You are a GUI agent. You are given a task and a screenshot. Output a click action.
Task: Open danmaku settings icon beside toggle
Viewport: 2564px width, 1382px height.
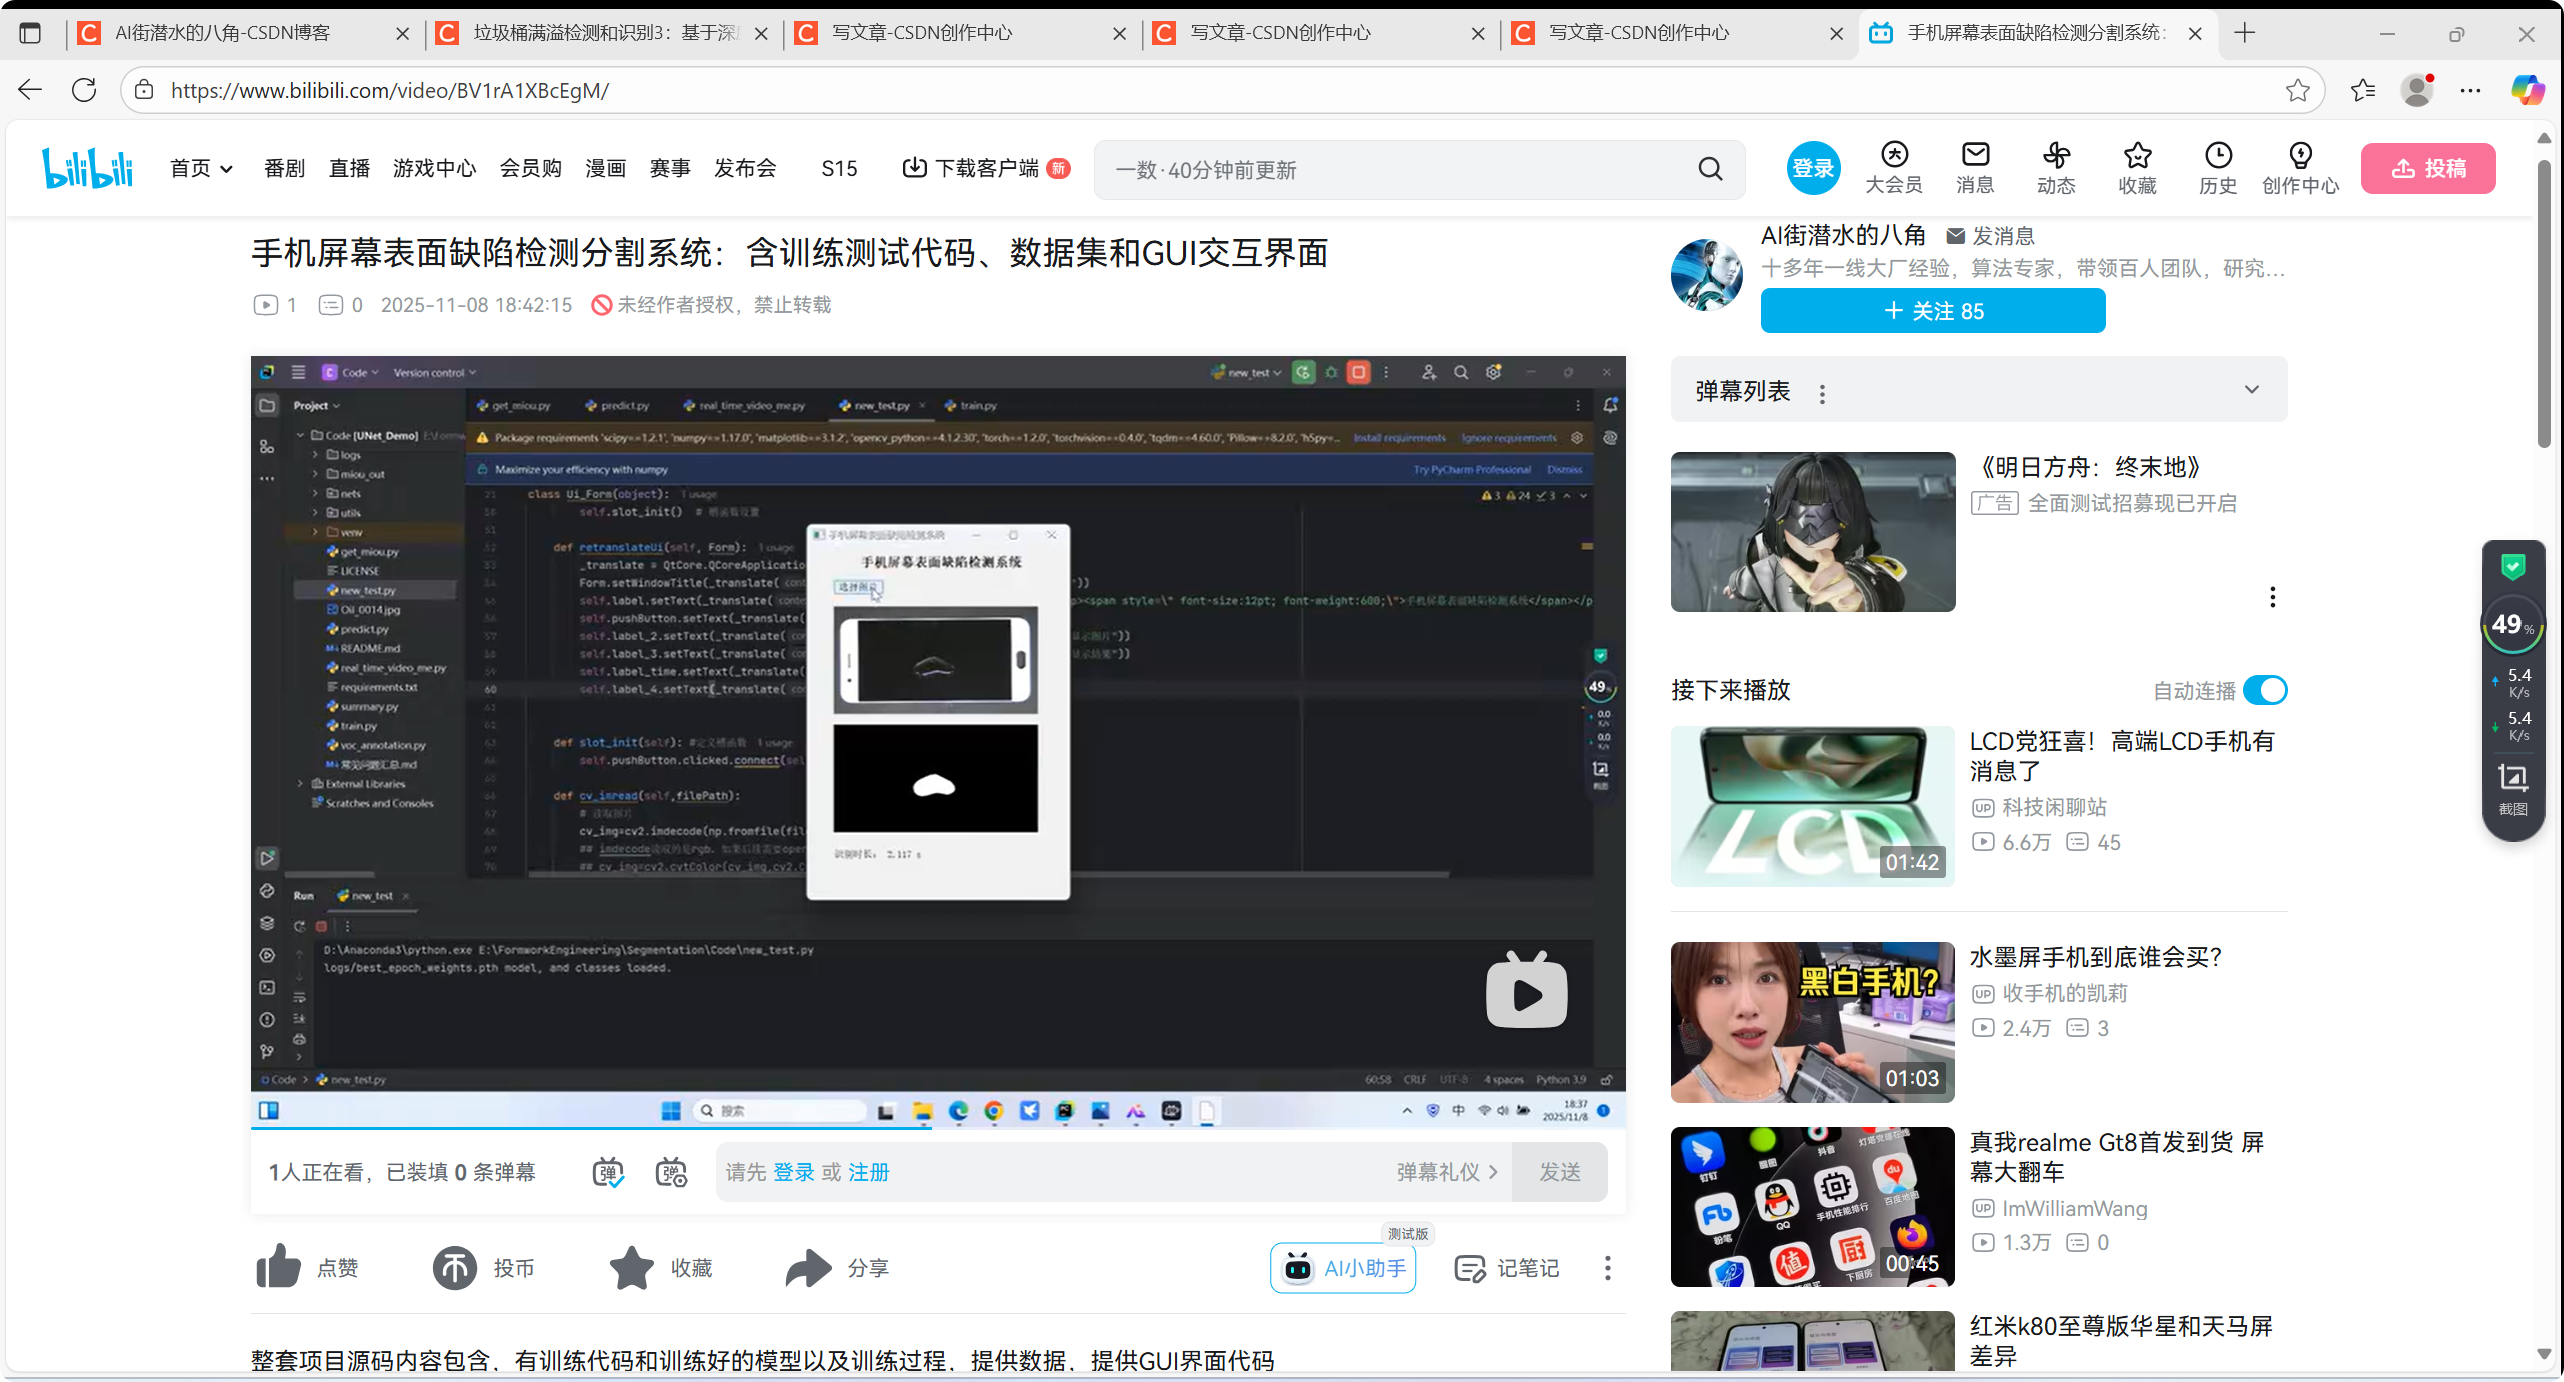671,1172
